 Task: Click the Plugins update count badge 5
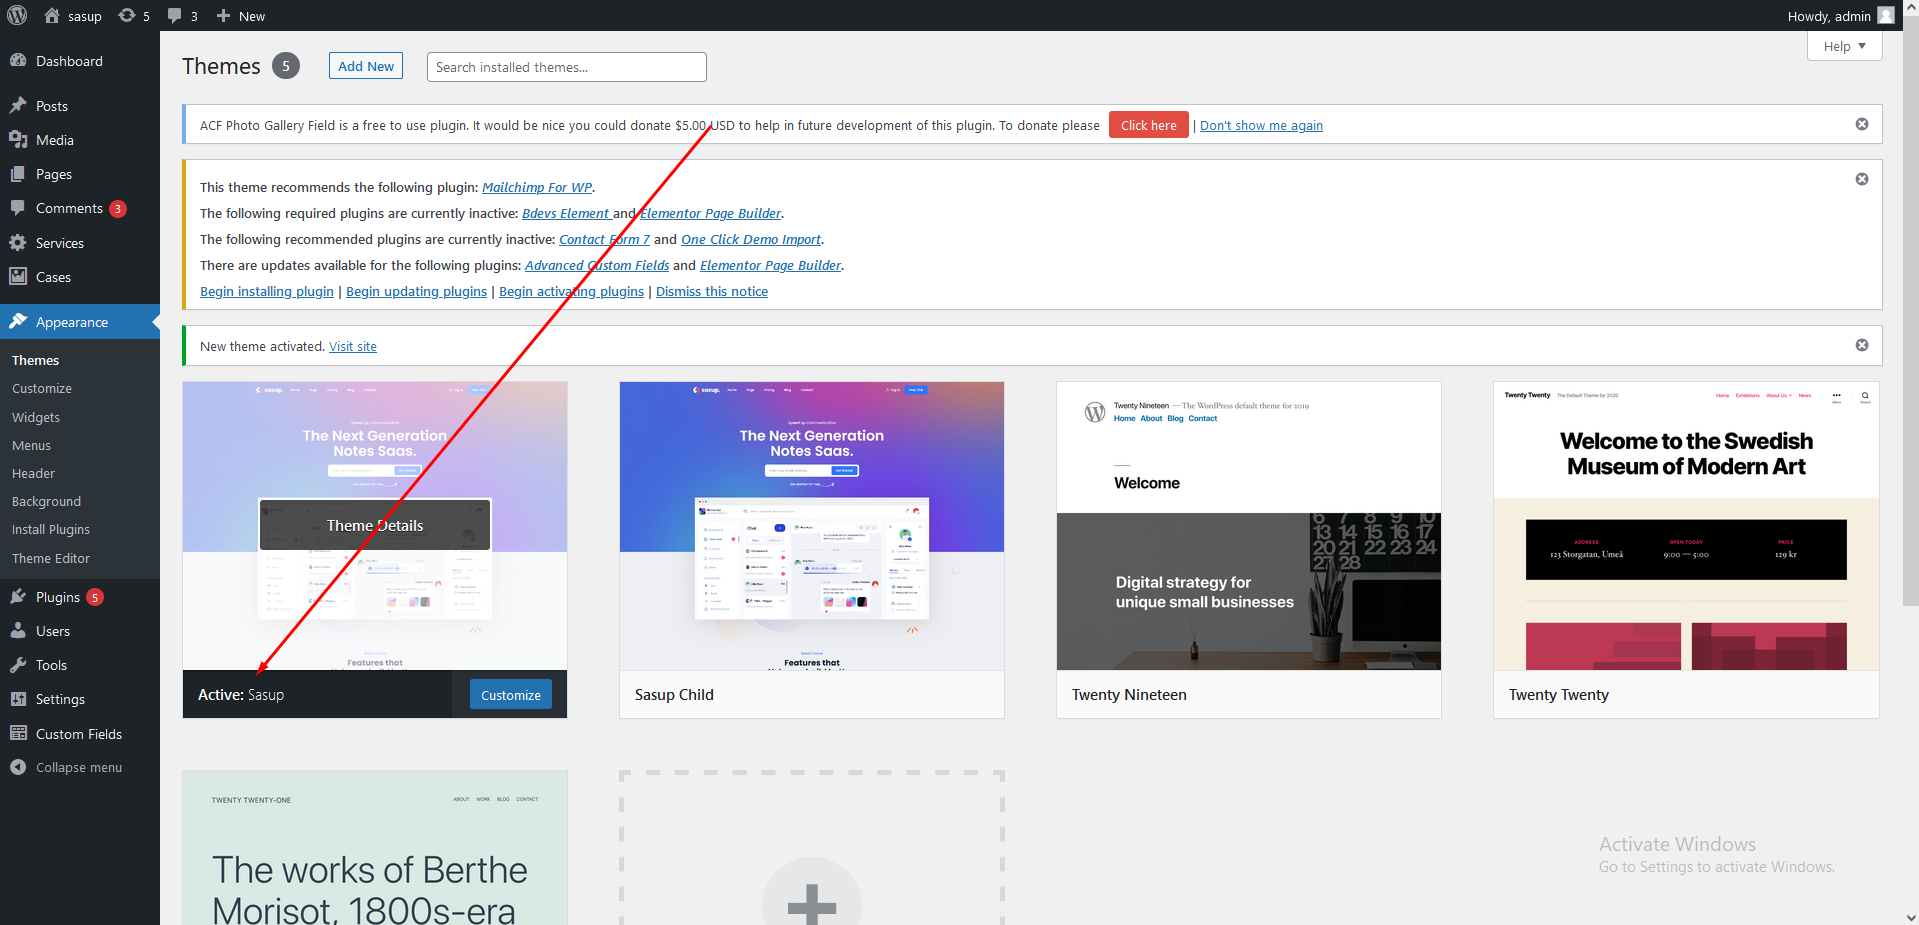[95, 597]
